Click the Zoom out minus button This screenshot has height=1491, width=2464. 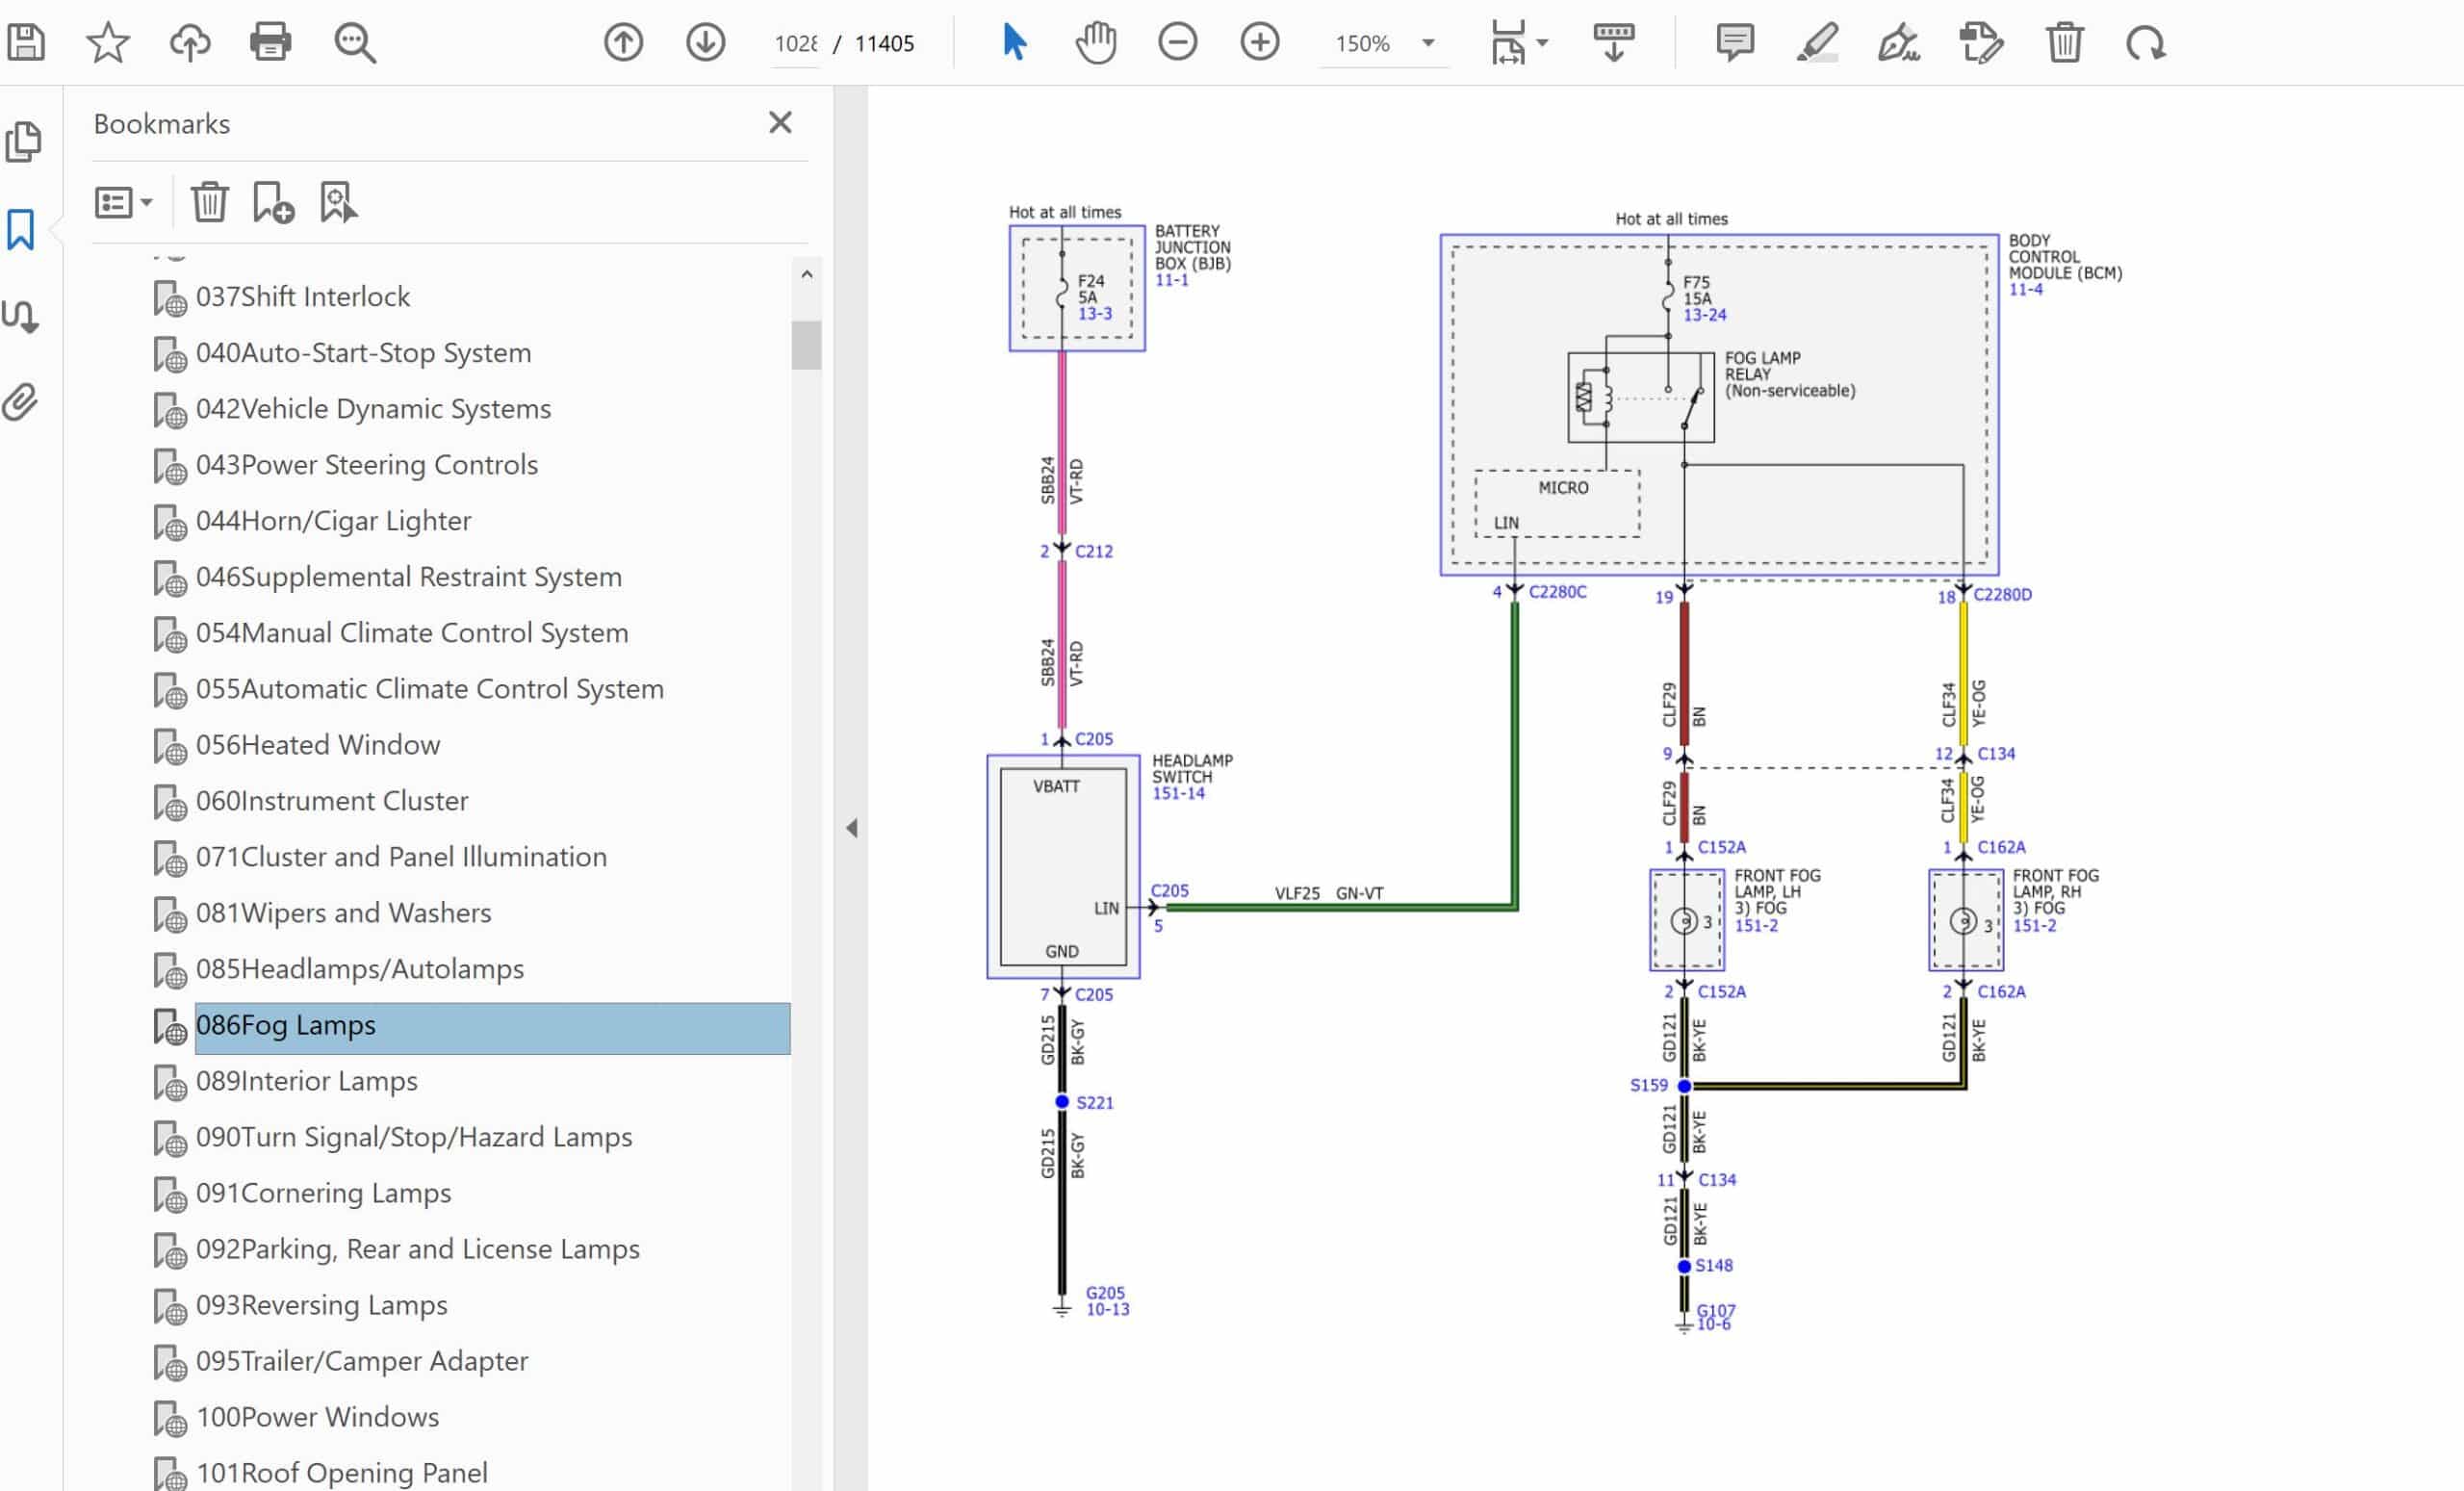click(1177, 43)
